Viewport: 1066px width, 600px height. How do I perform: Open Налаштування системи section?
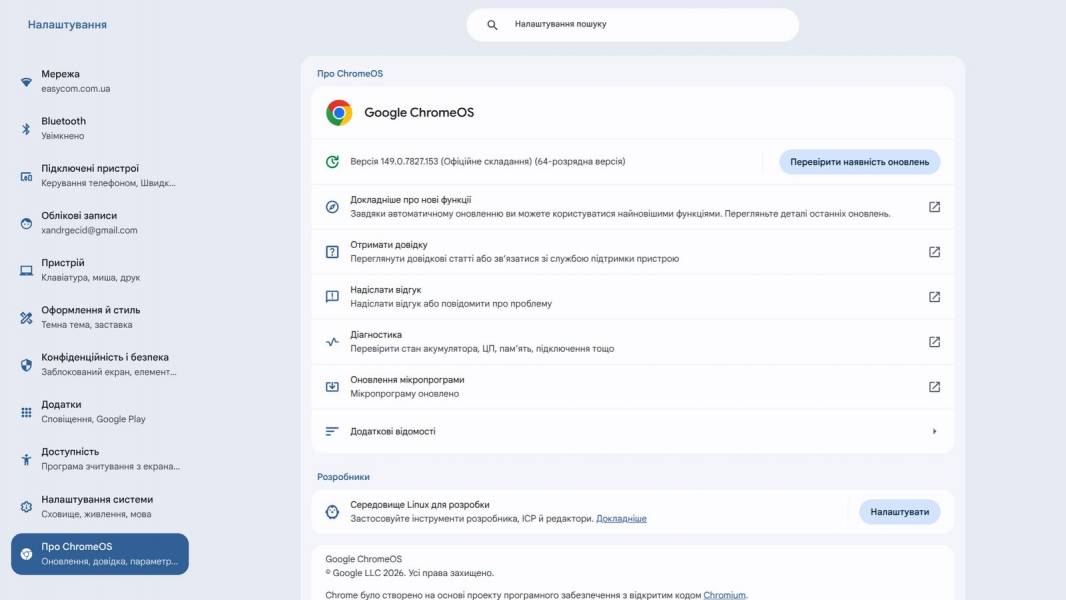pos(100,507)
